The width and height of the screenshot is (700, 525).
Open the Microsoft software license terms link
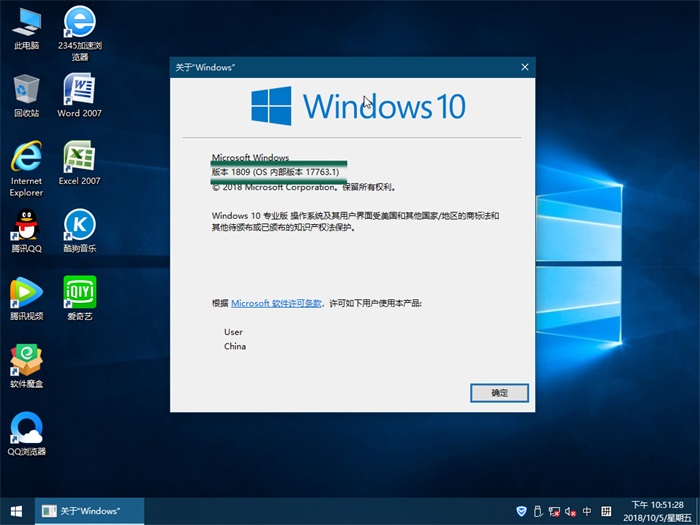[277, 302]
